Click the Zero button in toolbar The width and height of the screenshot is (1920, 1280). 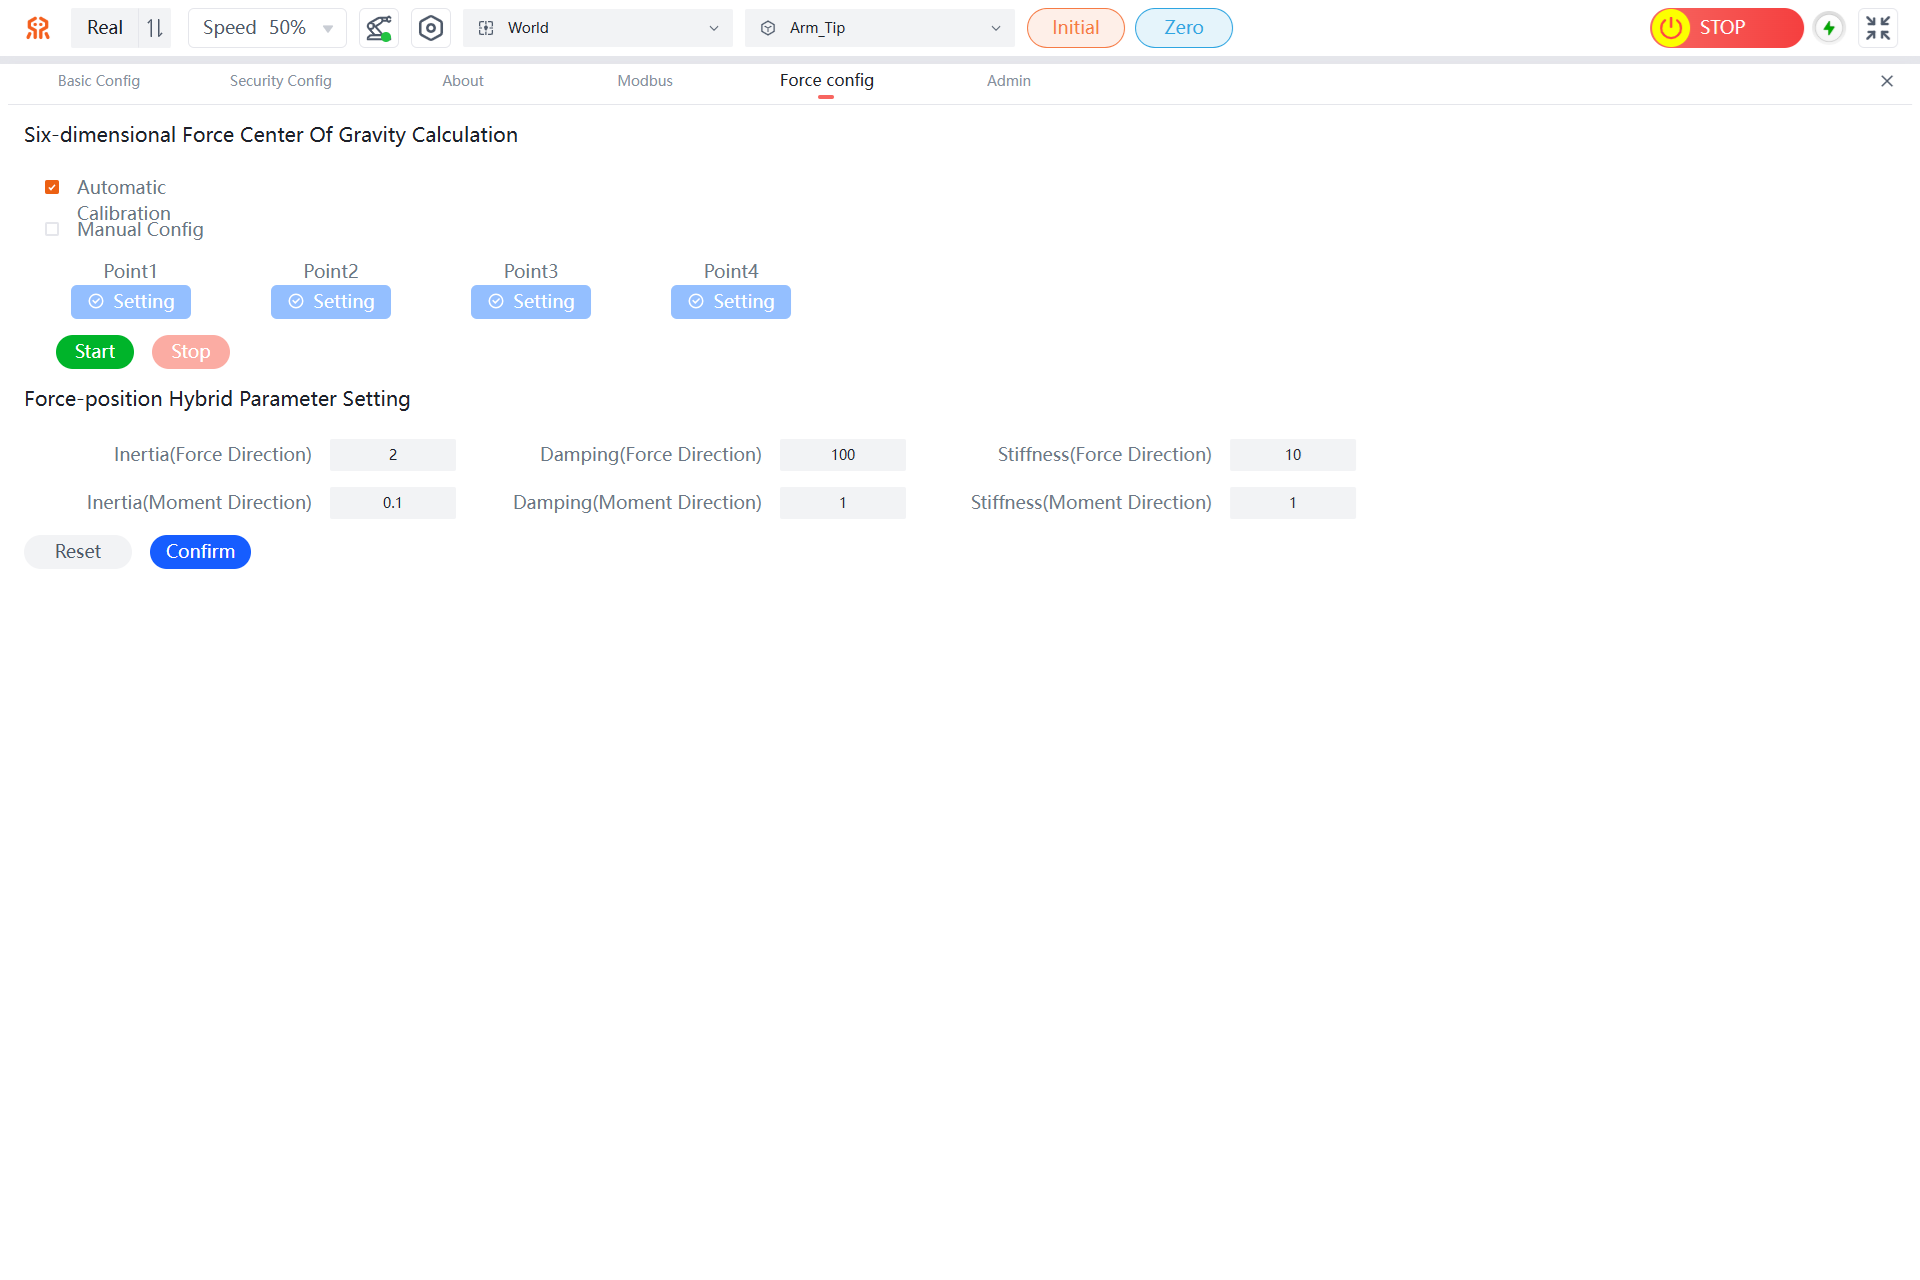pos(1183,28)
